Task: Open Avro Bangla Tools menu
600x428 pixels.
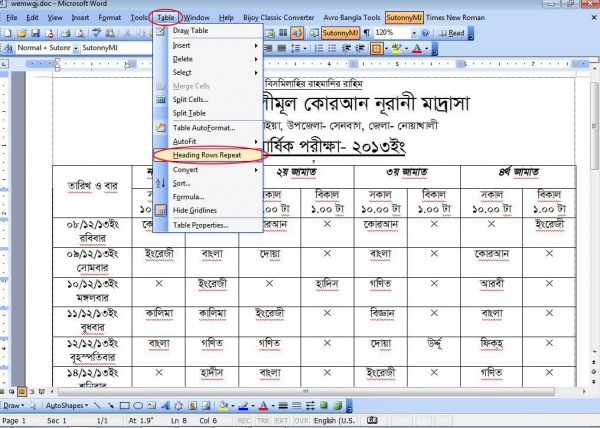Action: (352, 18)
